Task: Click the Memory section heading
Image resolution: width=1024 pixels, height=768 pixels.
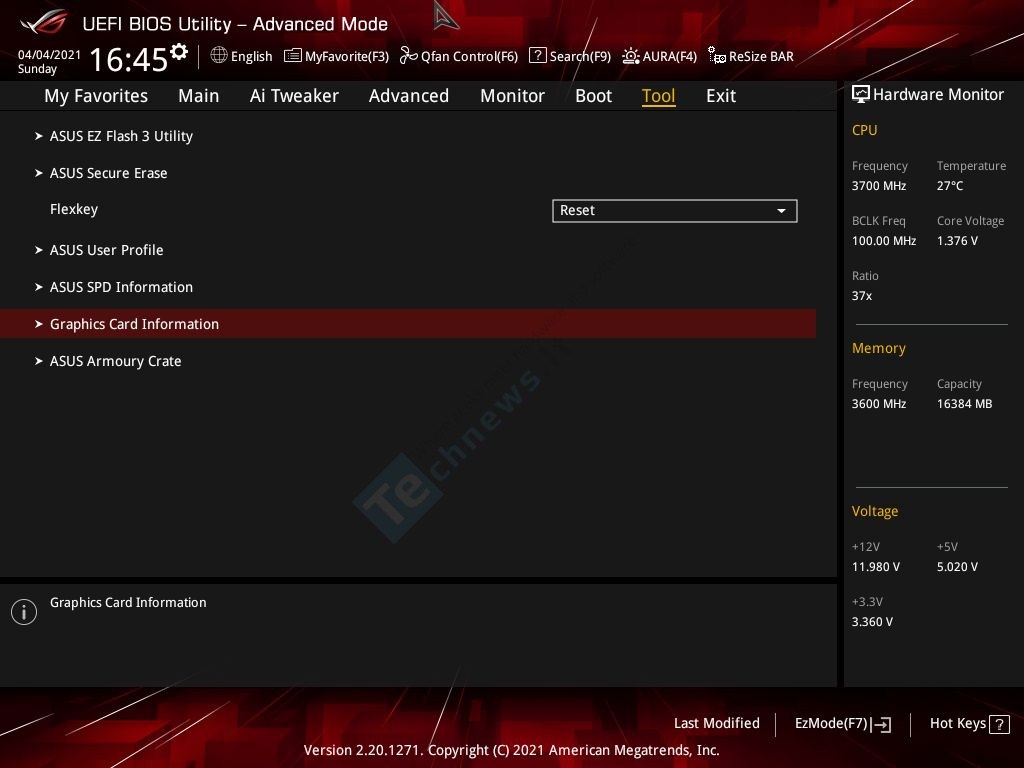Action: (x=878, y=349)
